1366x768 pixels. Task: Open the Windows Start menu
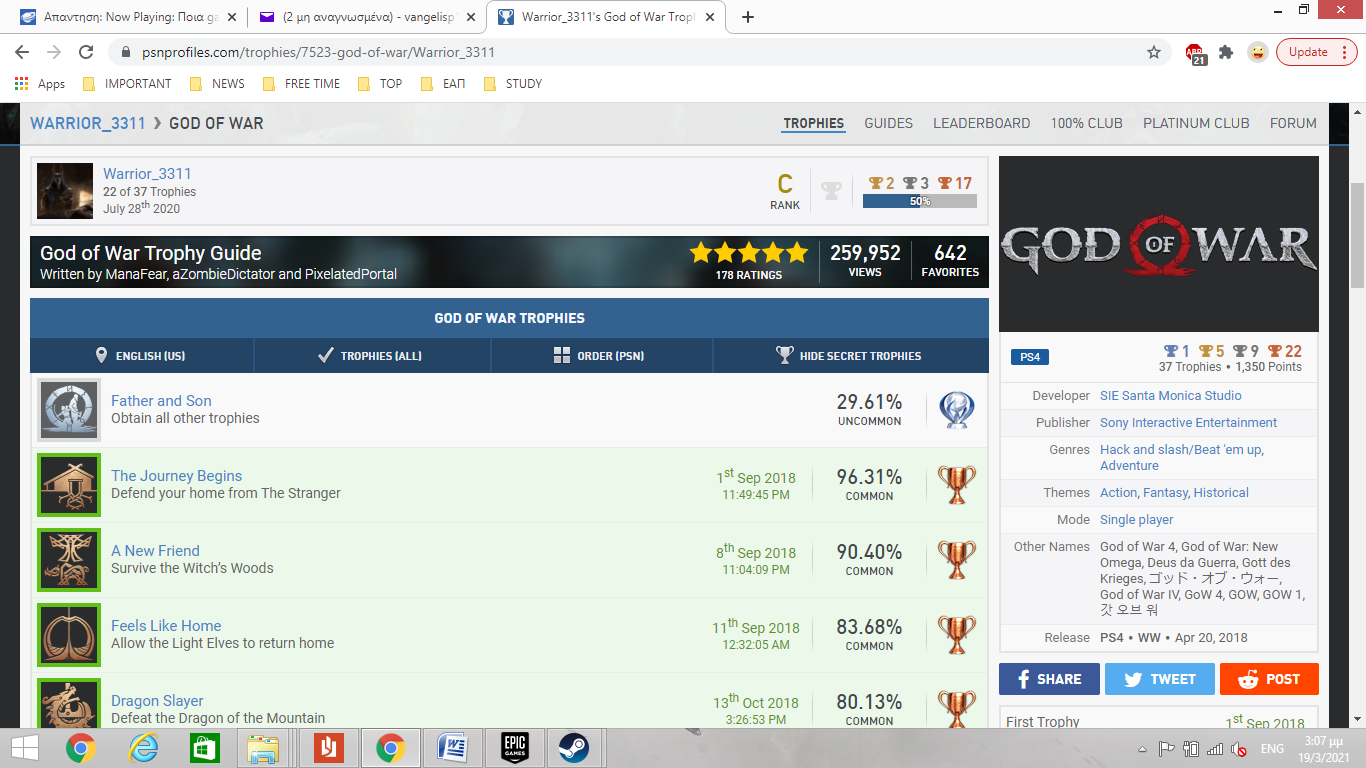pos(24,748)
